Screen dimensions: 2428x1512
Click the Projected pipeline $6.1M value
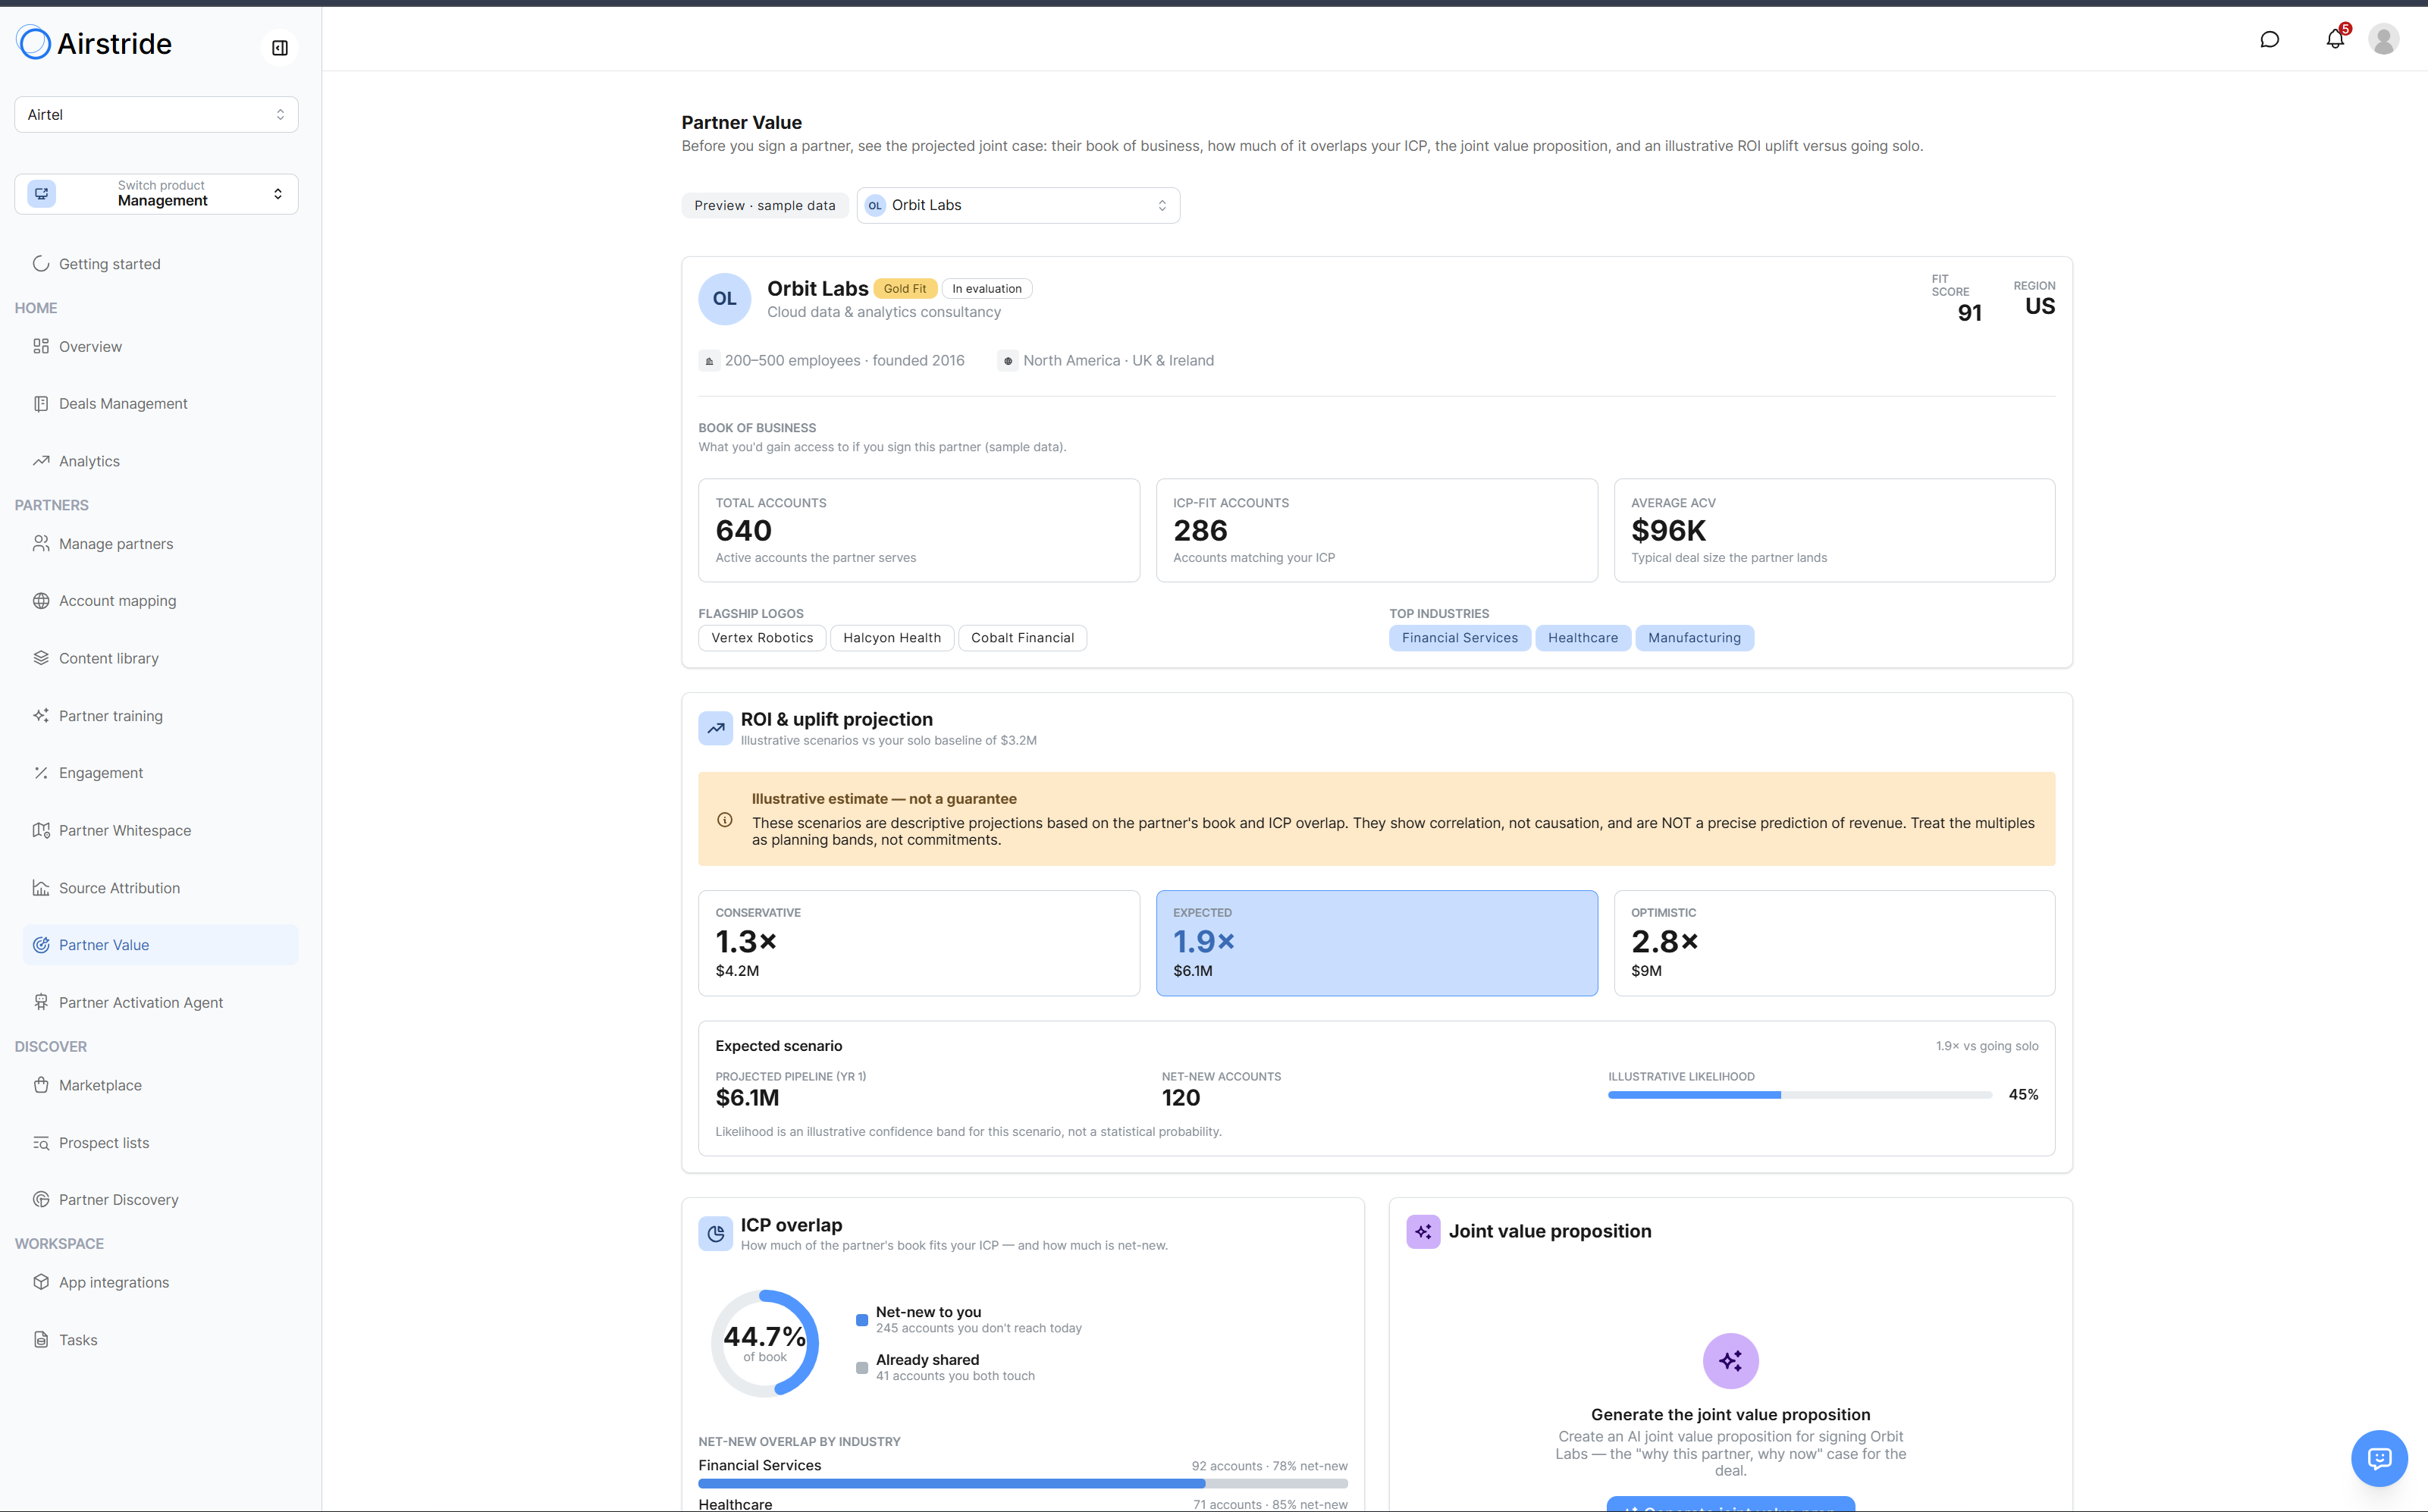[747, 1098]
